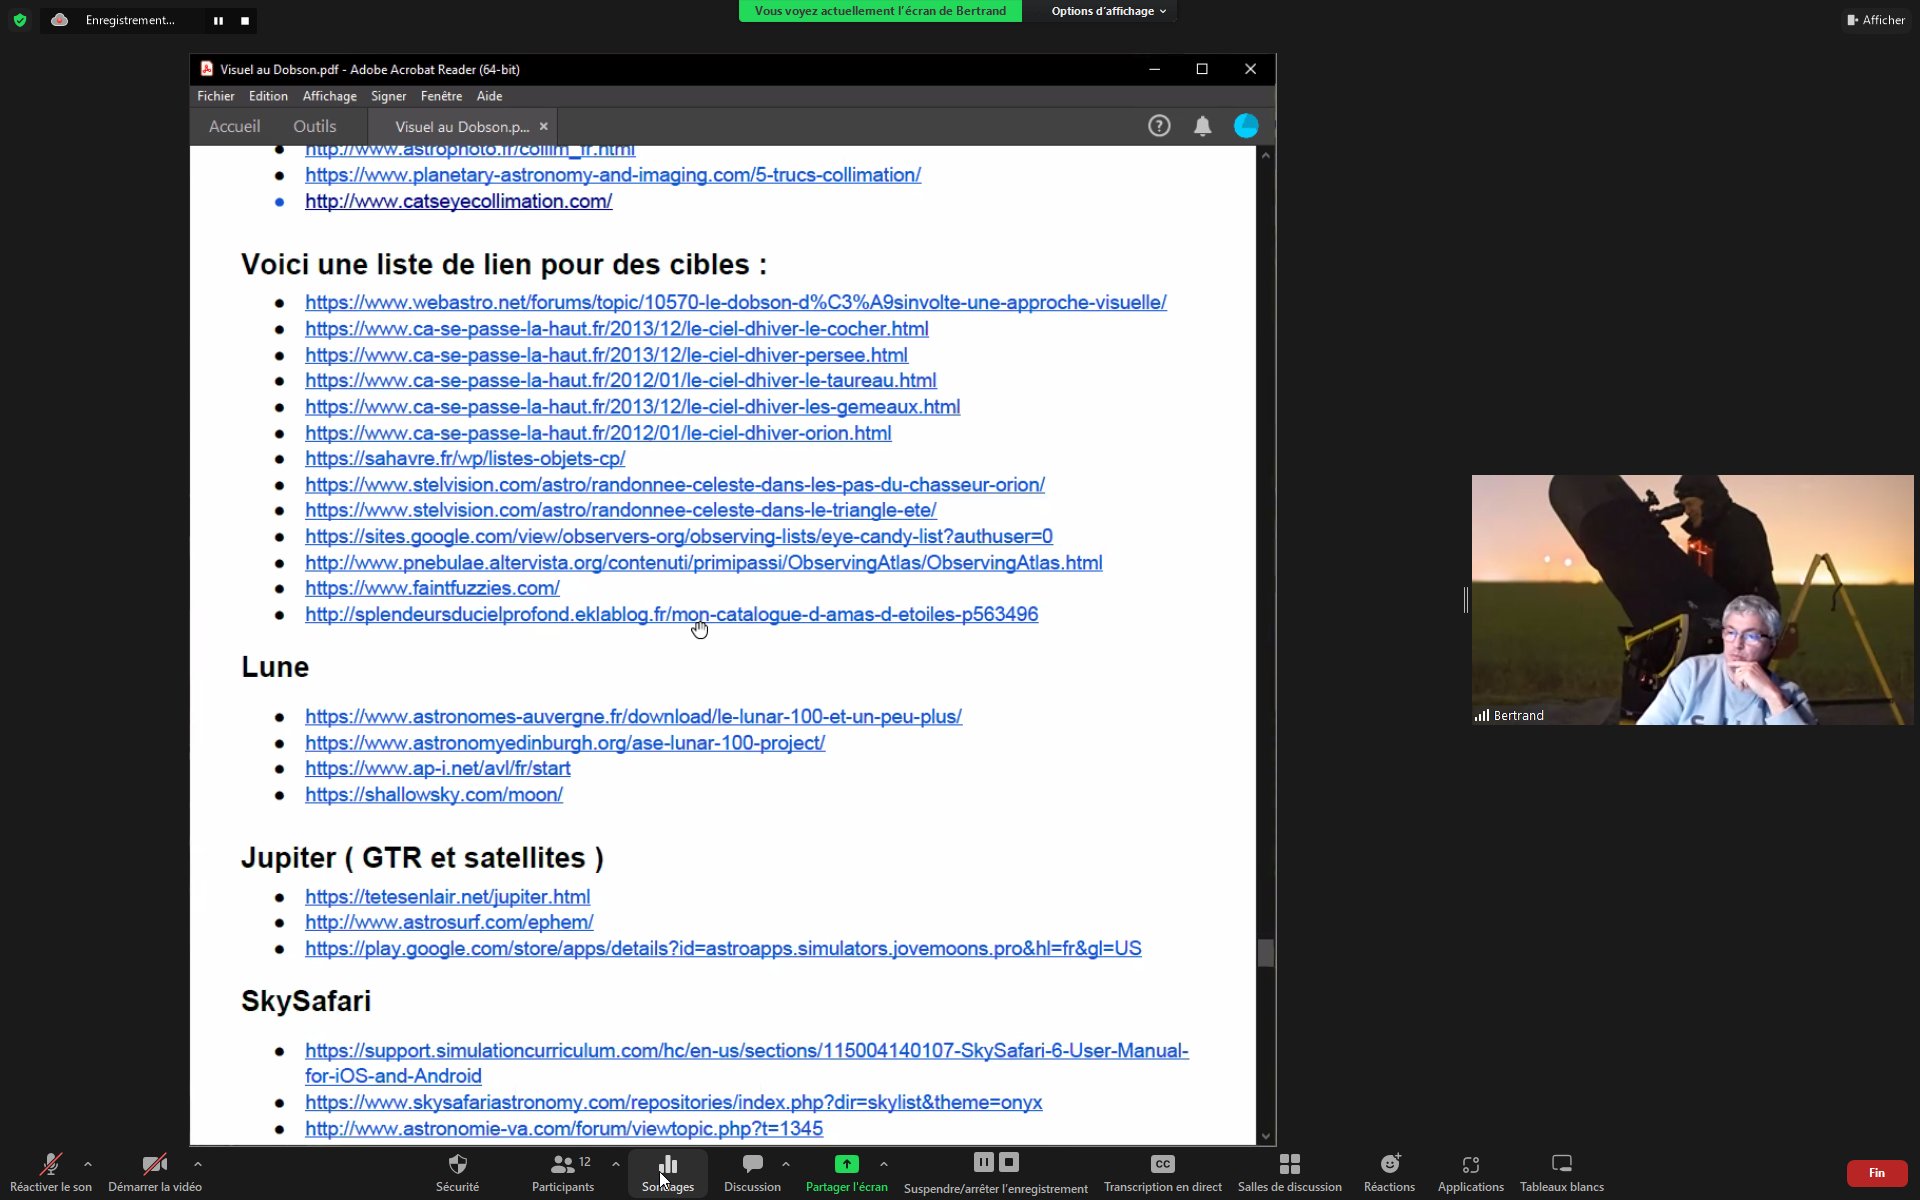Open the skysafariastronomy repositories link
This screenshot has width=1920, height=1200.
[674, 1102]
